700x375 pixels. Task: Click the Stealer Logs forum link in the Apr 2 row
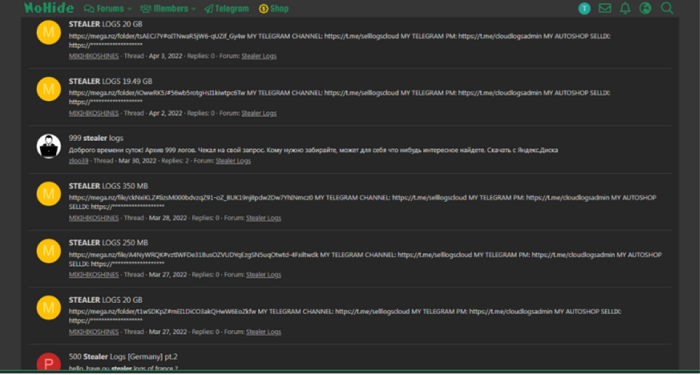pos(259,113)
